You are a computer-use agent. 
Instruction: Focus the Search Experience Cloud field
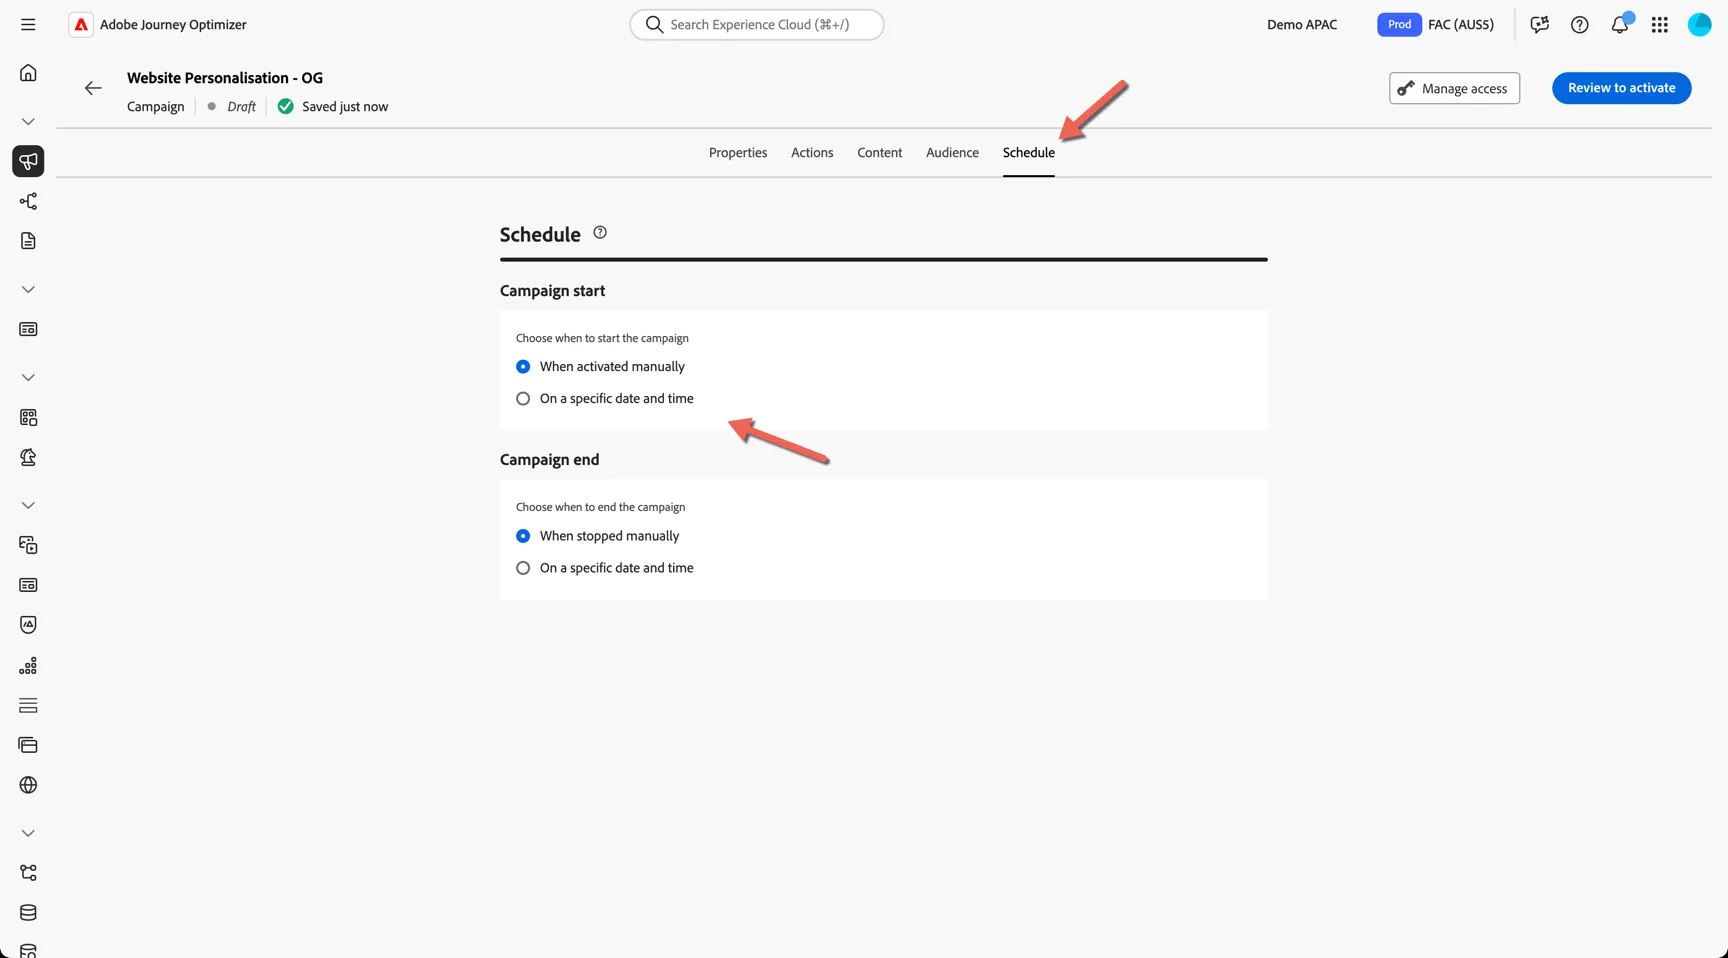tap(757, 25)
